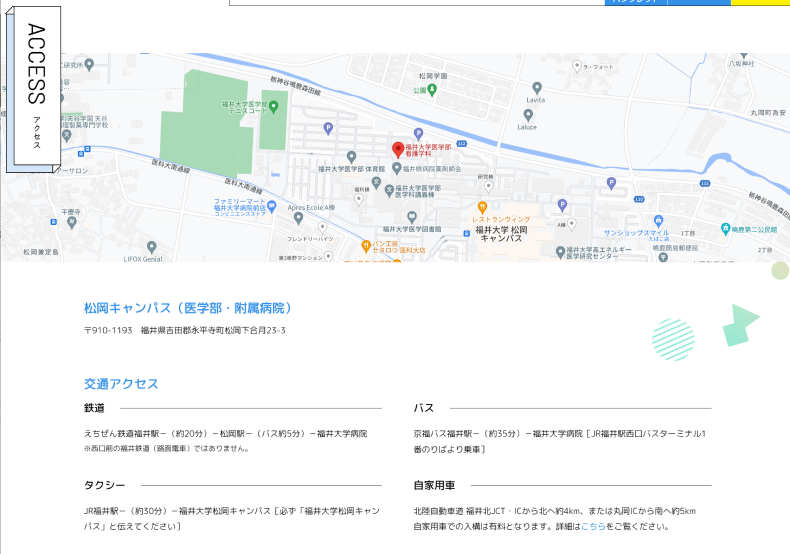
Task: Click the えちぜん鉄道福井駅 route text
Action: click(225, 434)
